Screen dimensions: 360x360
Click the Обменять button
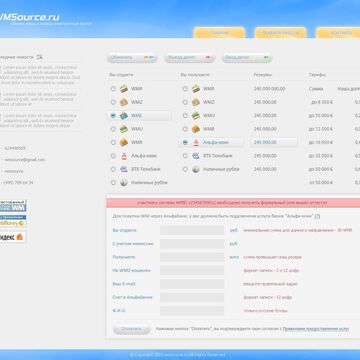[x=132, y=57]
